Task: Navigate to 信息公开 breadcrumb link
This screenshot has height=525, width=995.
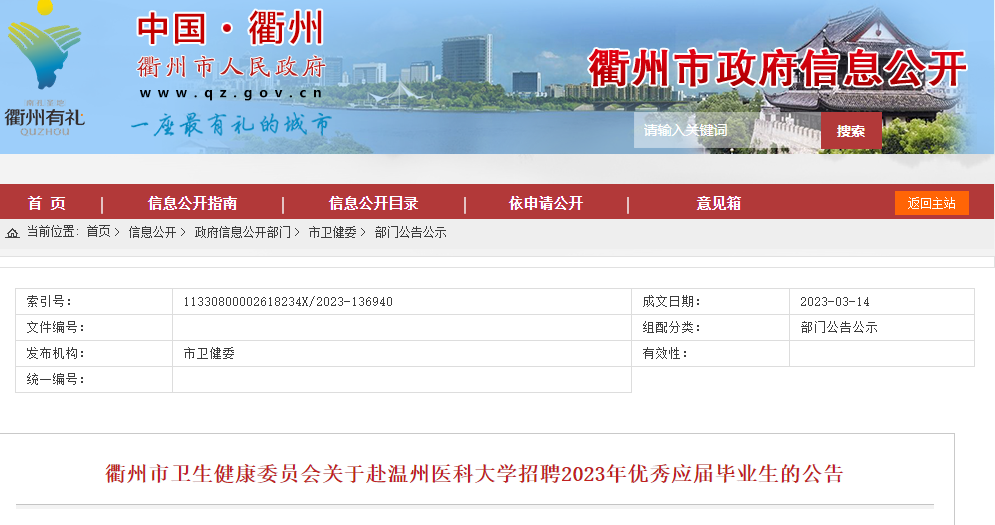Action: (151, 232)
